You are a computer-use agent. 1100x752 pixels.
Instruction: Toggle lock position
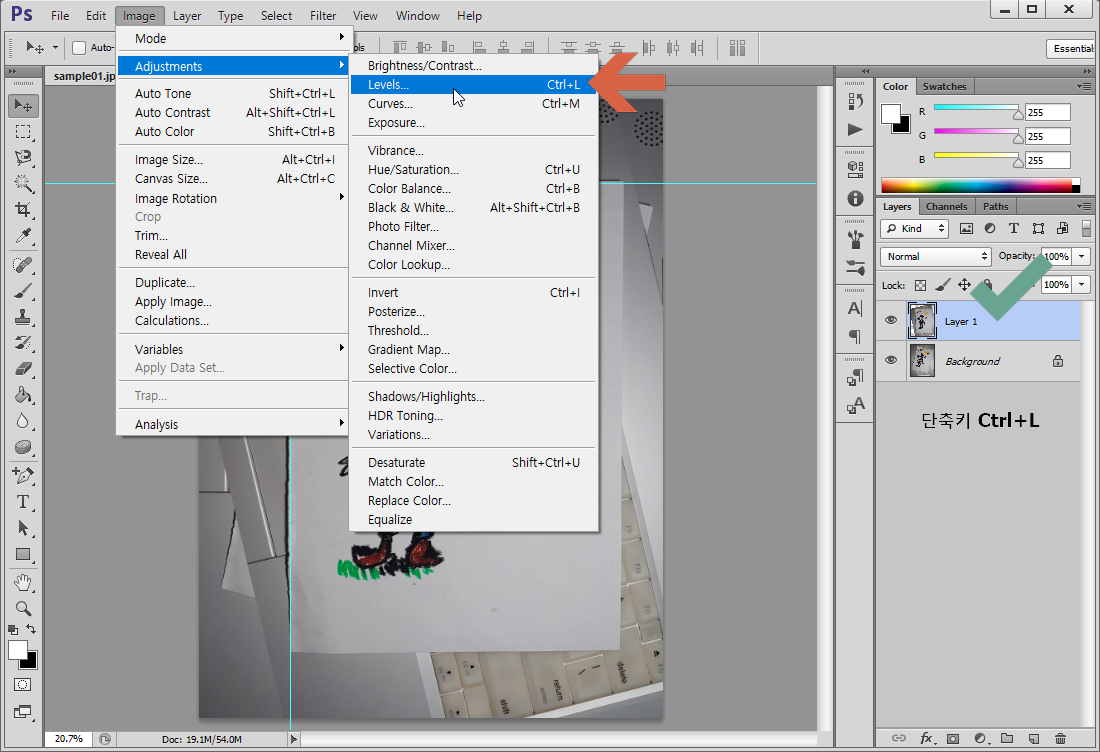coord(965,285)
